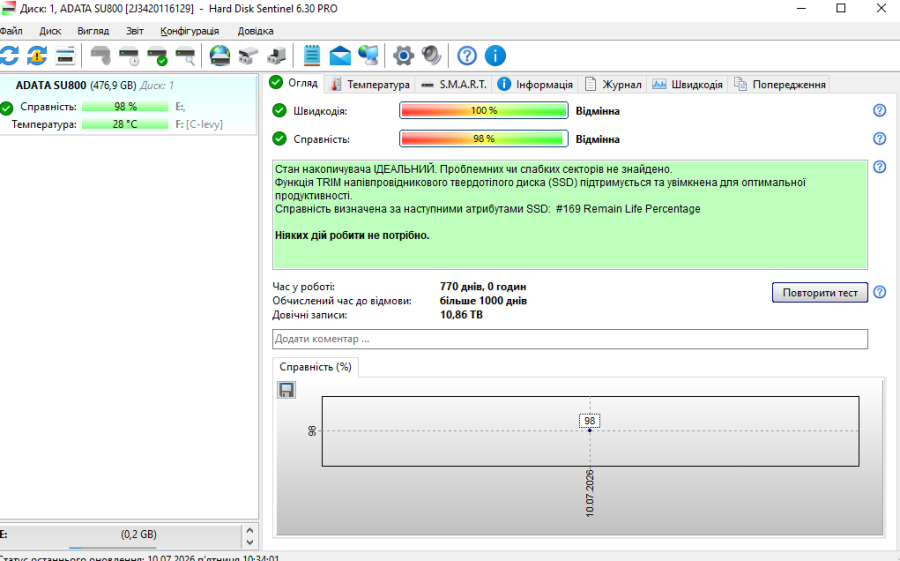Click the Повторити тест button
Image resolution: width=900 pixels, height=561 pixels.
pos(820,292)
